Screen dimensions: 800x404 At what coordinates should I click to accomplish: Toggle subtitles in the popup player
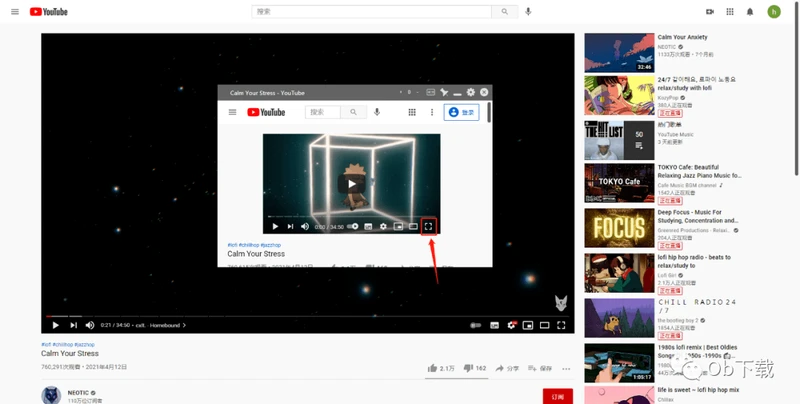(368, 226)
